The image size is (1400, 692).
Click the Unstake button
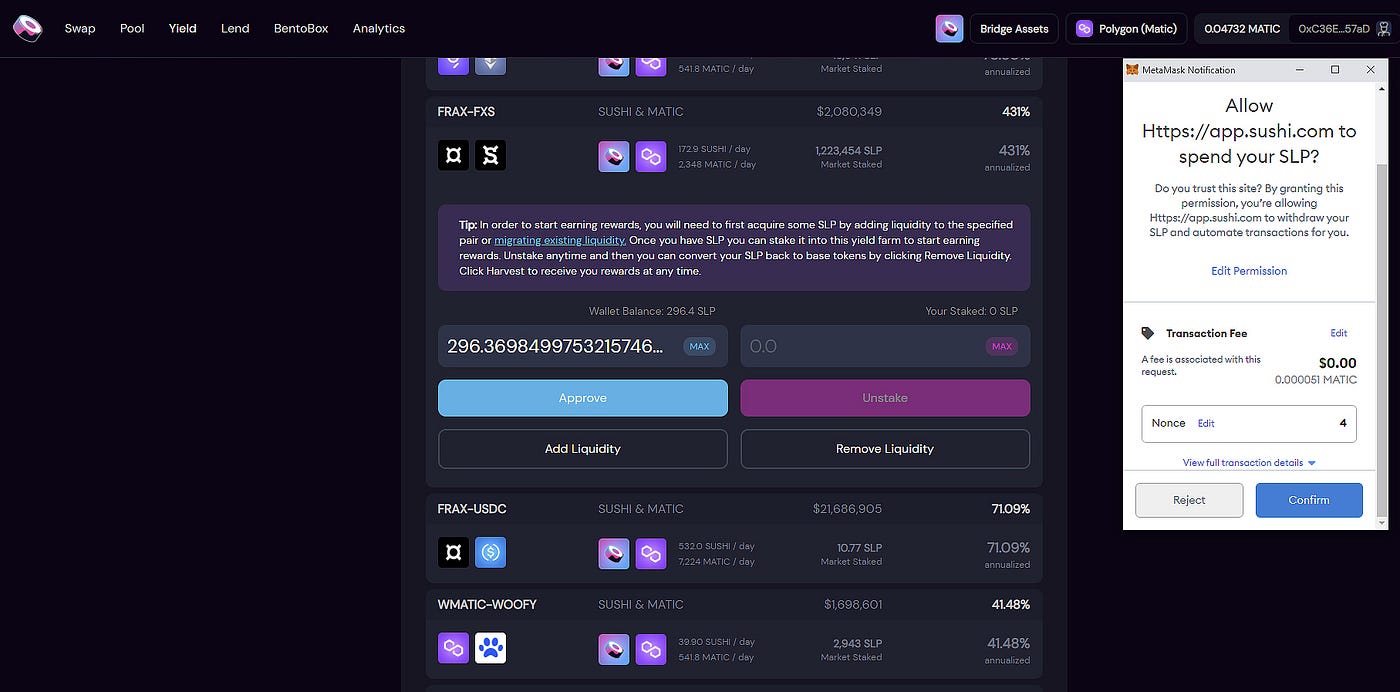point(885,398)
